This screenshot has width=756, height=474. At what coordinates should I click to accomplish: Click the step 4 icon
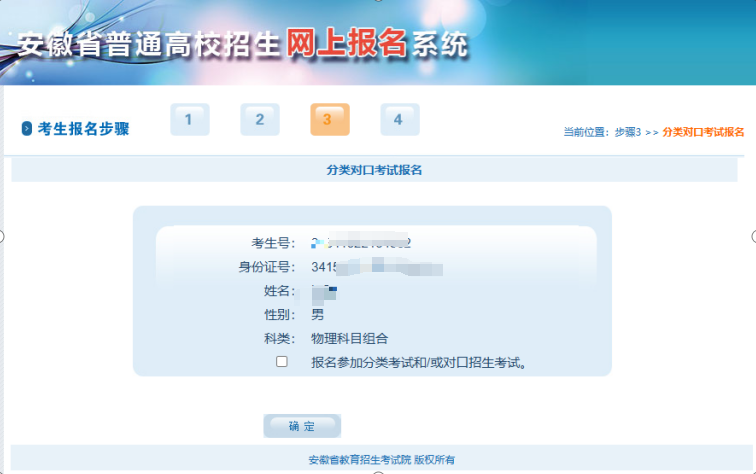399,120
